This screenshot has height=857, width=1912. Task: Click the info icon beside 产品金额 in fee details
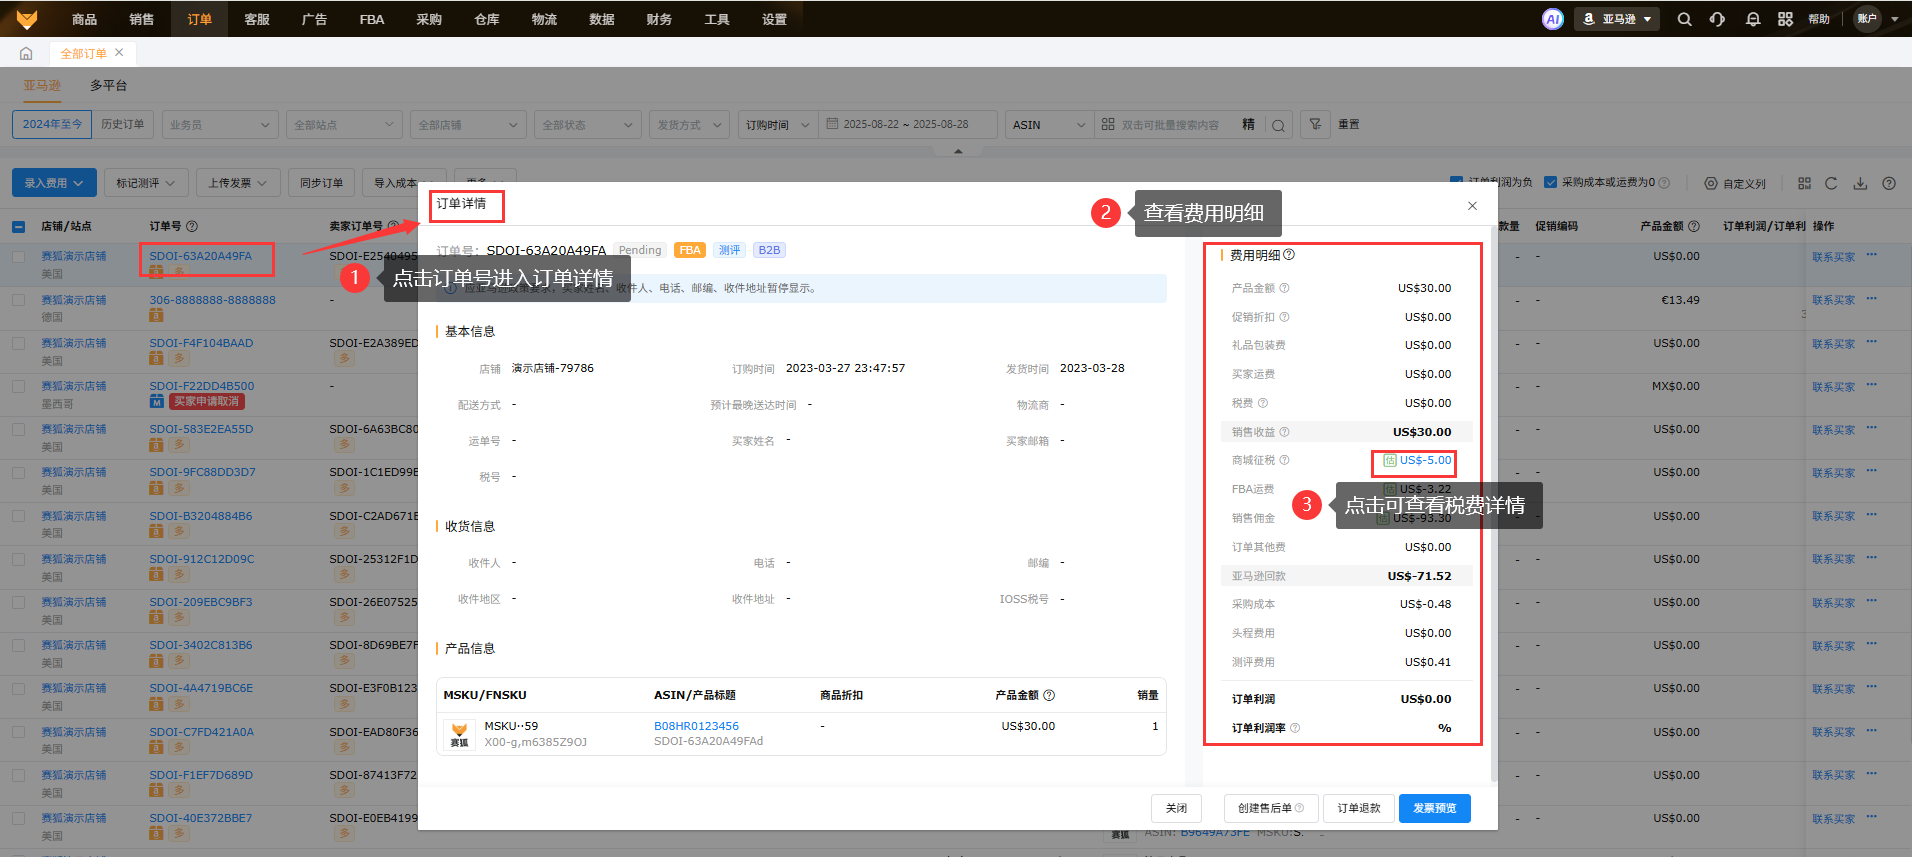click(1284, 288)
